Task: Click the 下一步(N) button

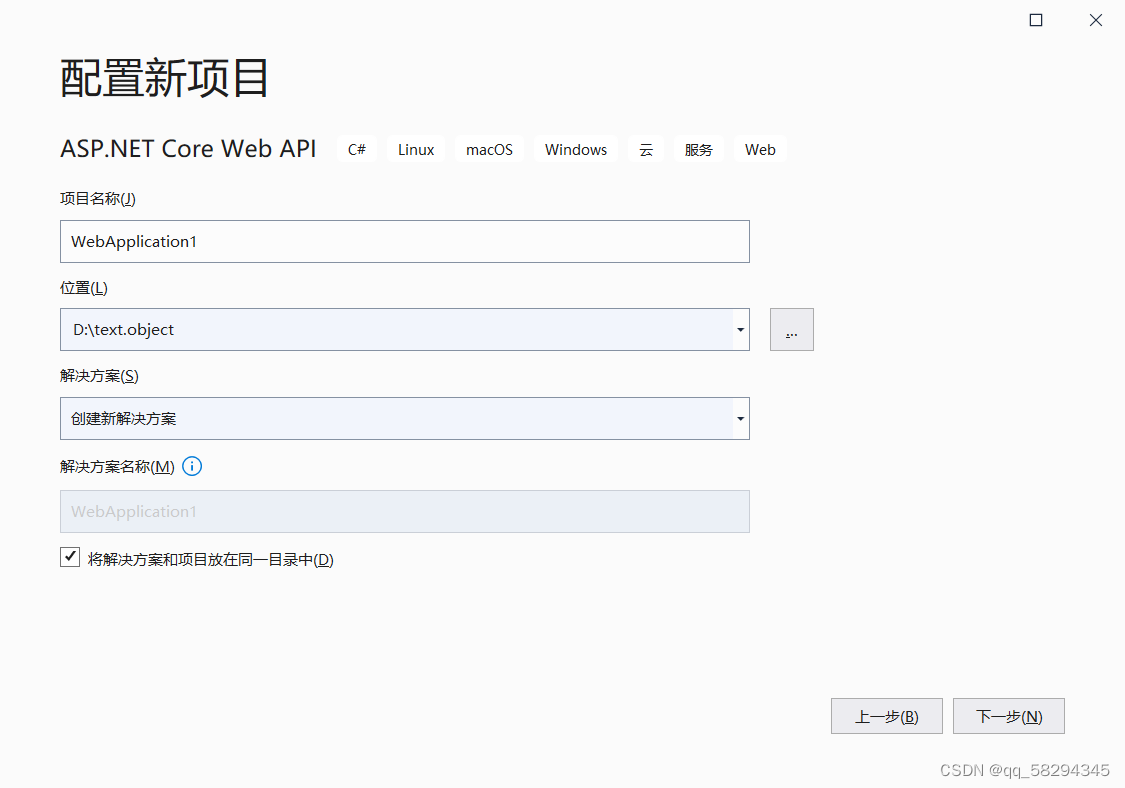Action: point(1008,715)
